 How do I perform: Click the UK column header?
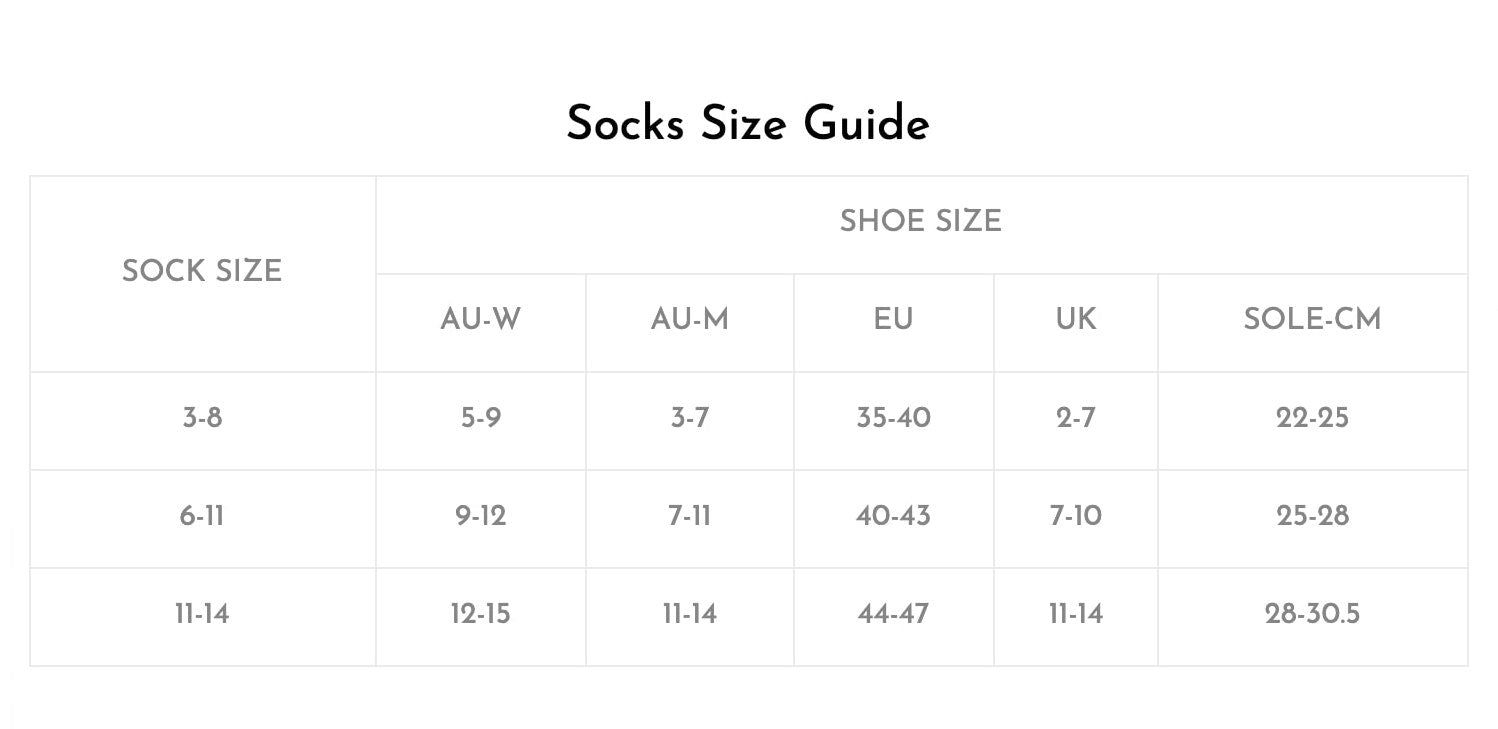(x=1076, y=319)
